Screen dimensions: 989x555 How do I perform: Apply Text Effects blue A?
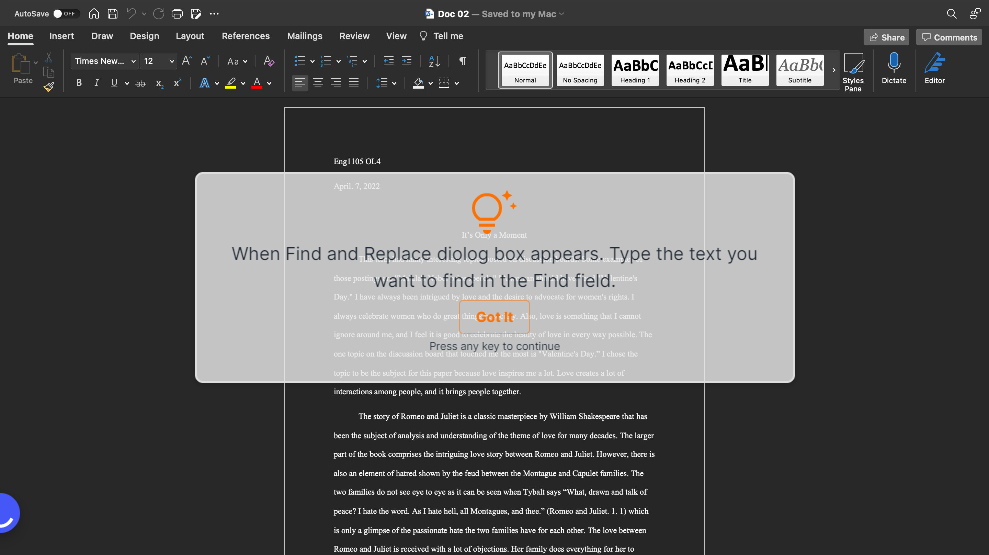tap(204, 83)
